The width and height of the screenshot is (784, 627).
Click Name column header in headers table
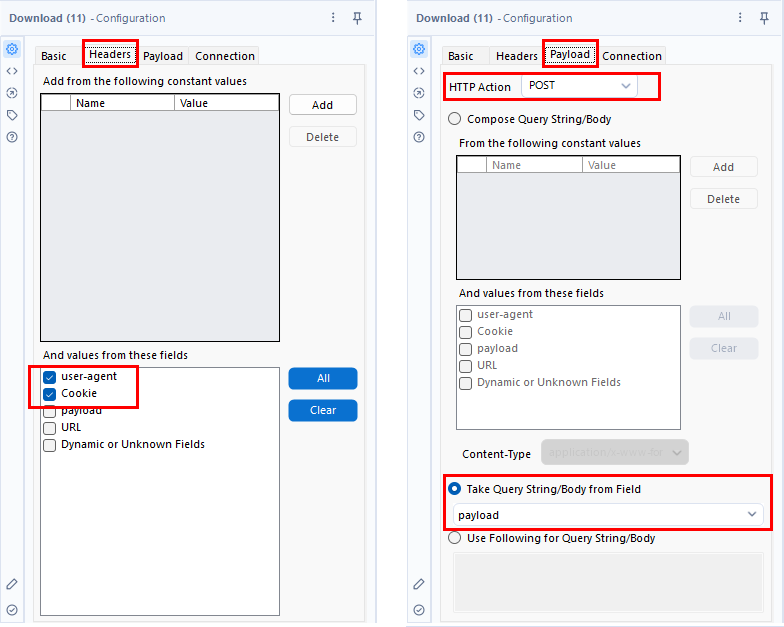122,103
